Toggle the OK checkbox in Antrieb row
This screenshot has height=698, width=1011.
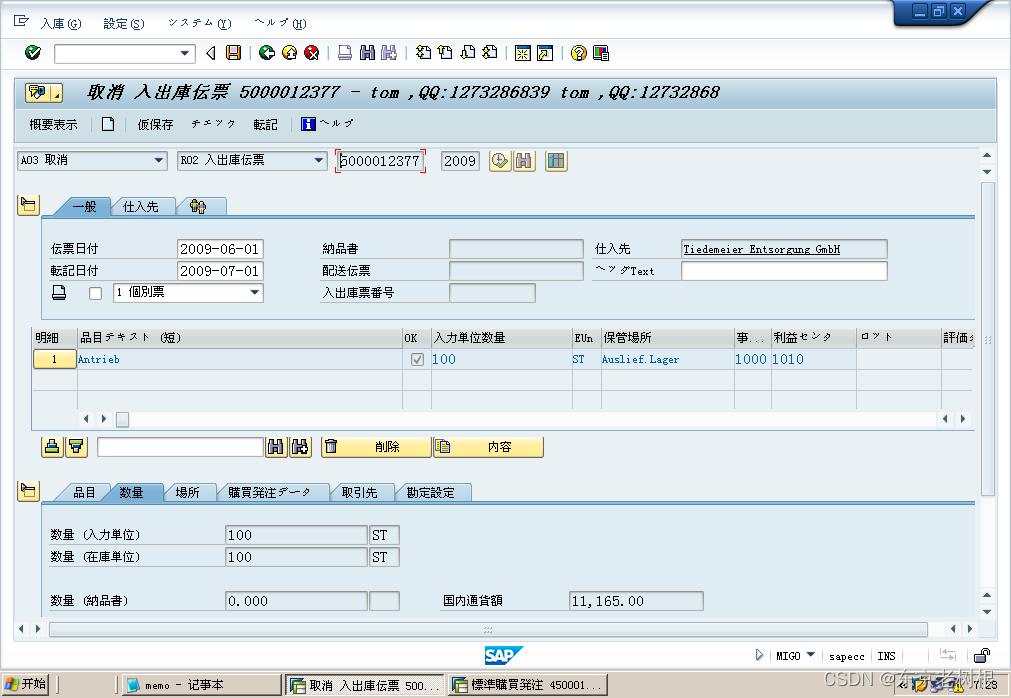pos(417,359)
